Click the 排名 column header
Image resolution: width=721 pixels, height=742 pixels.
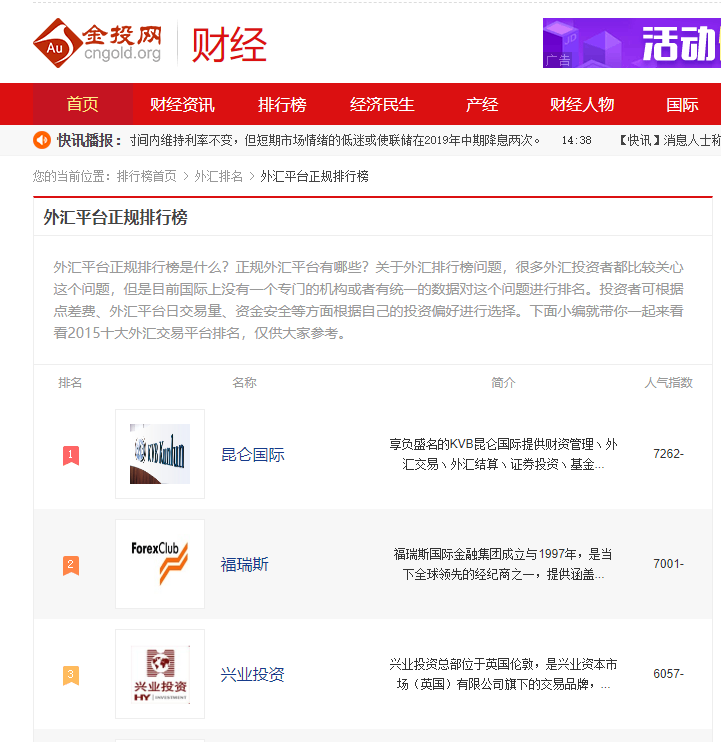point(70,382)
